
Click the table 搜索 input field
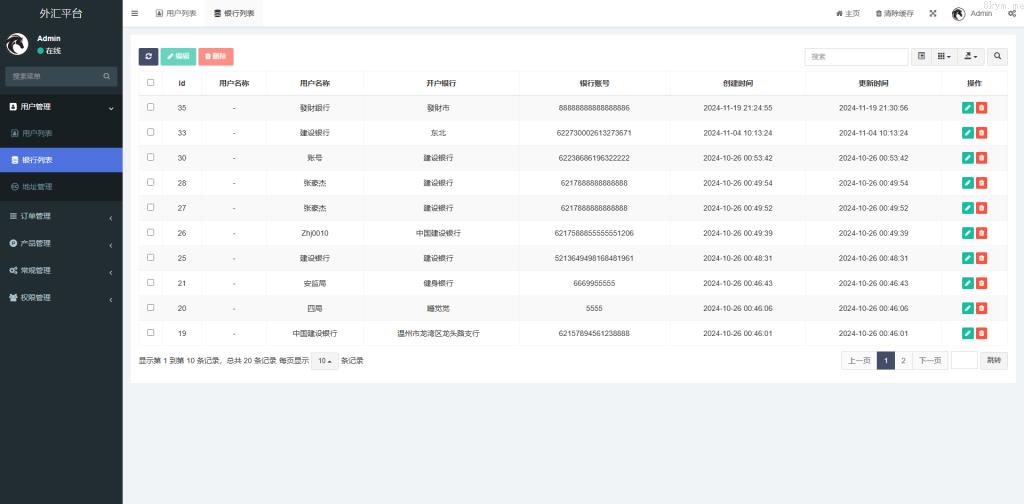pyautogui.click(x=856, y=57)
